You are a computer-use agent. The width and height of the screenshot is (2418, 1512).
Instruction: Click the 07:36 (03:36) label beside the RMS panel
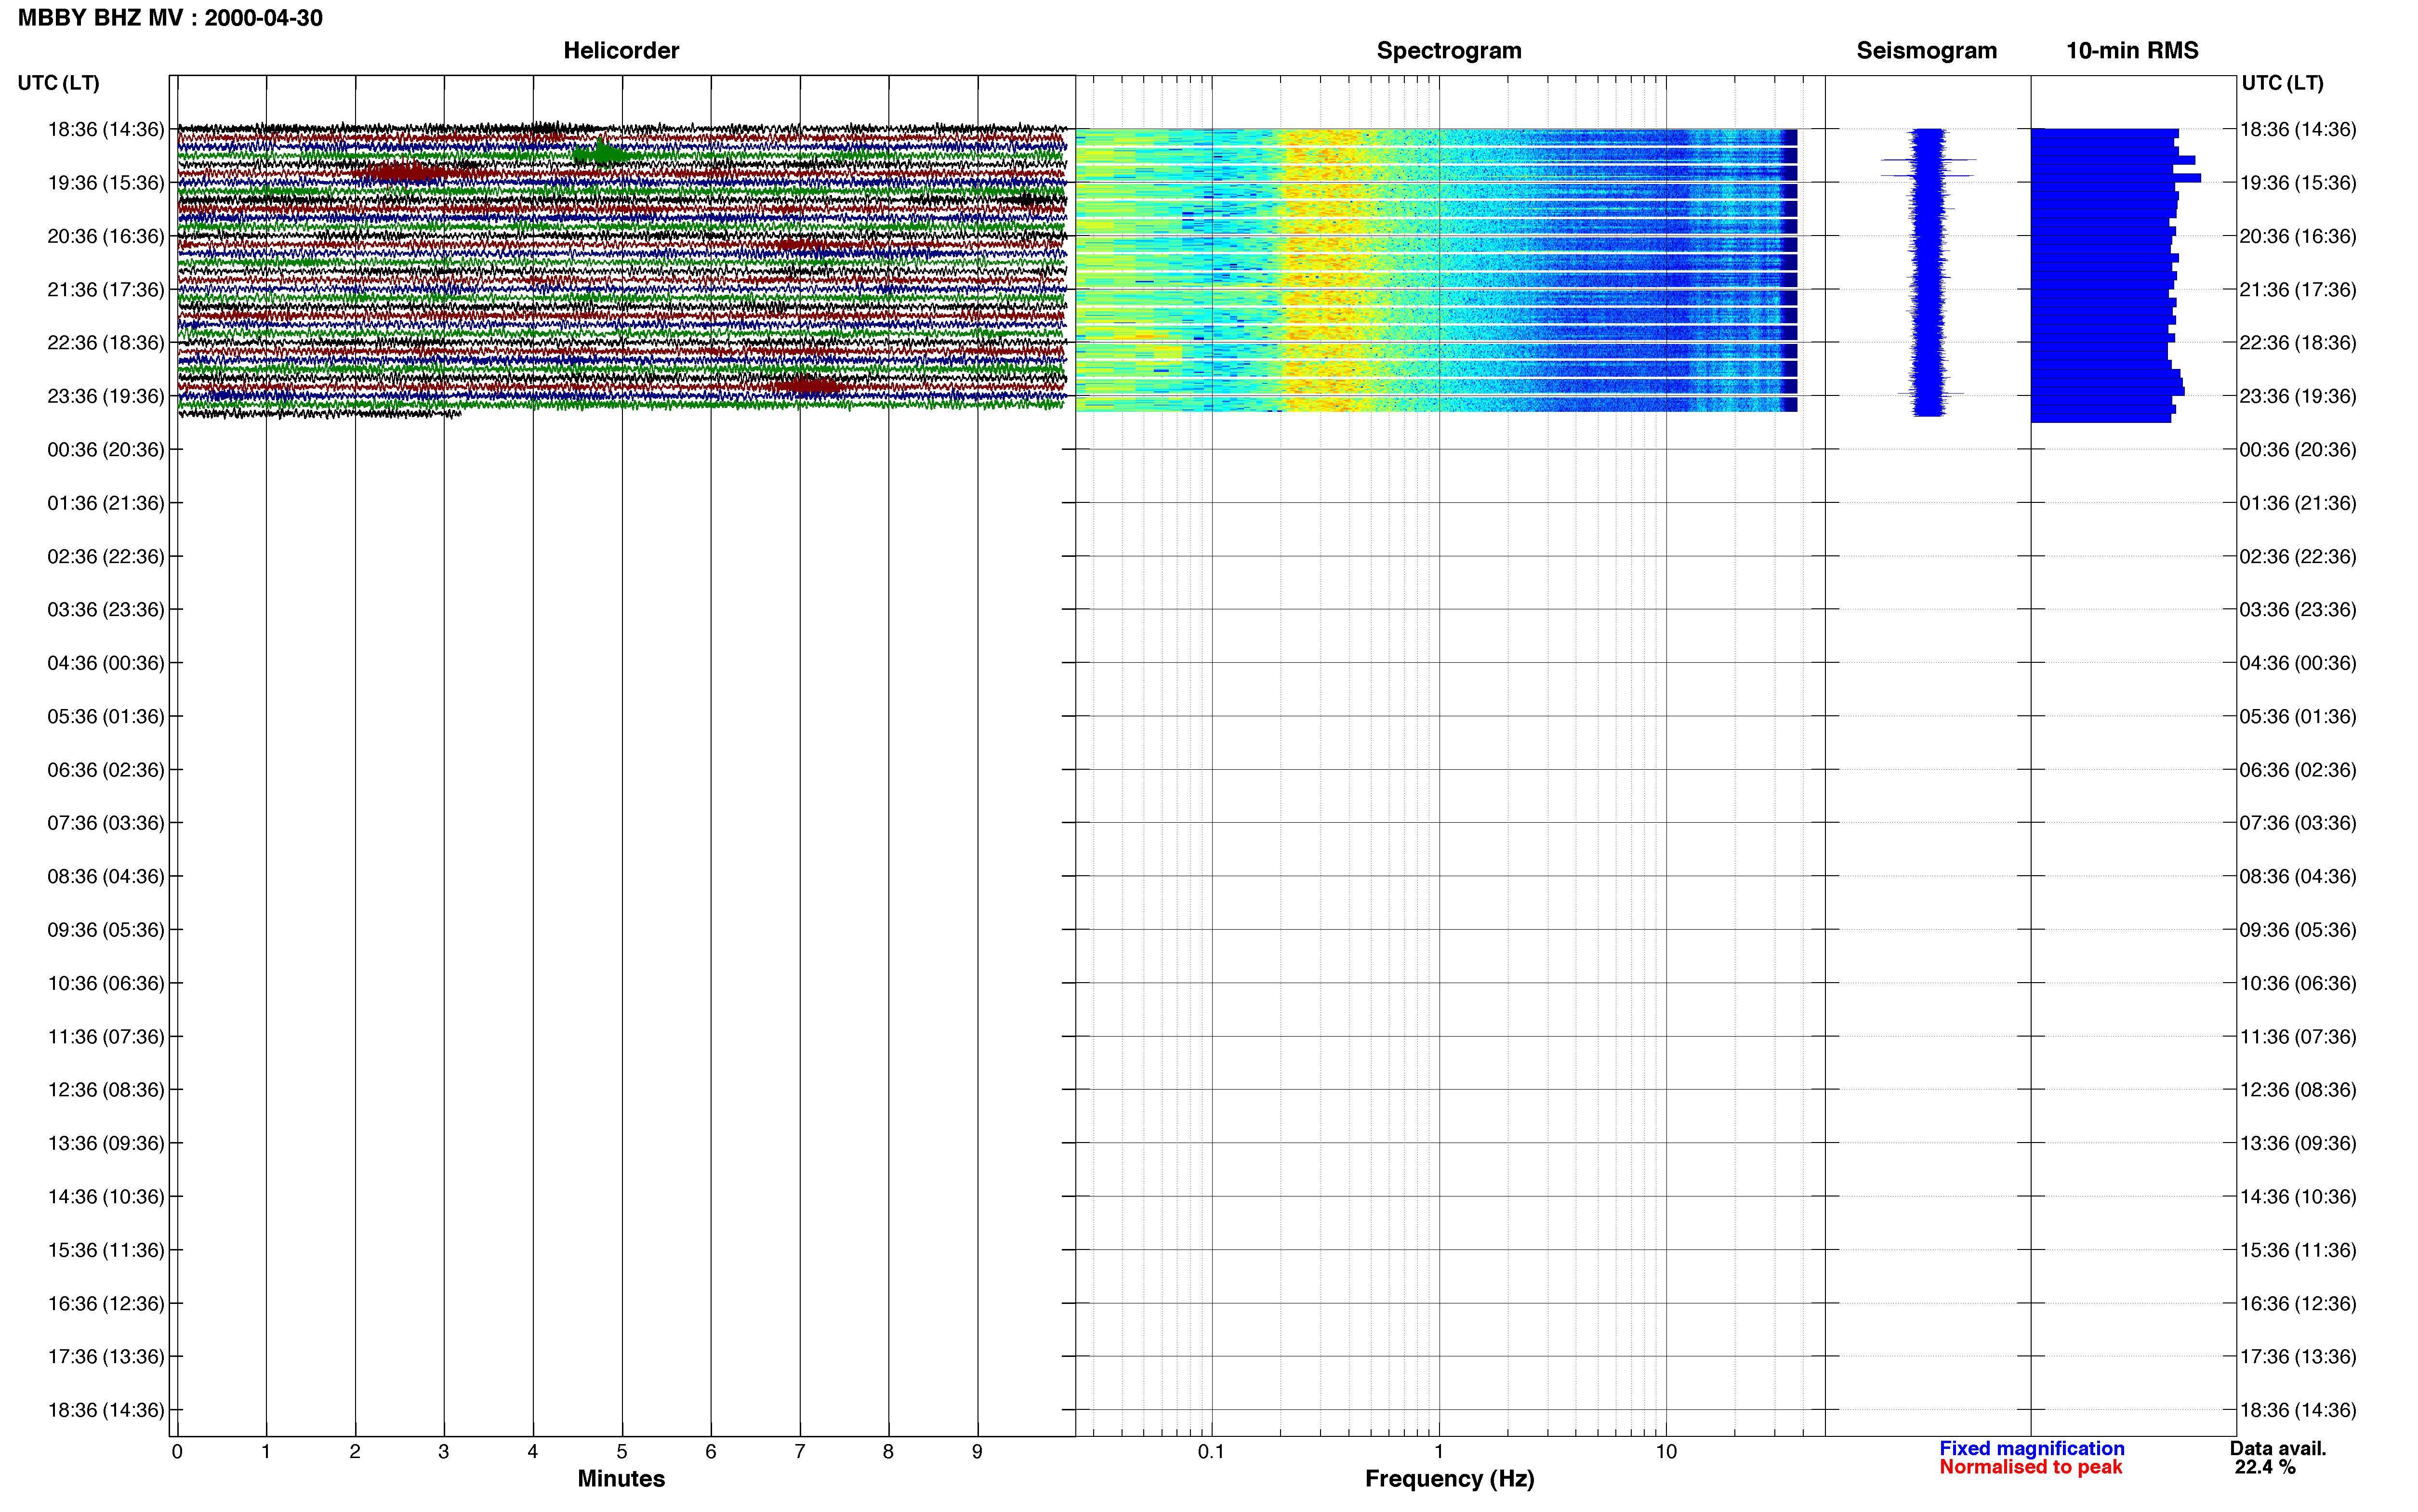tap(2298, 823)
